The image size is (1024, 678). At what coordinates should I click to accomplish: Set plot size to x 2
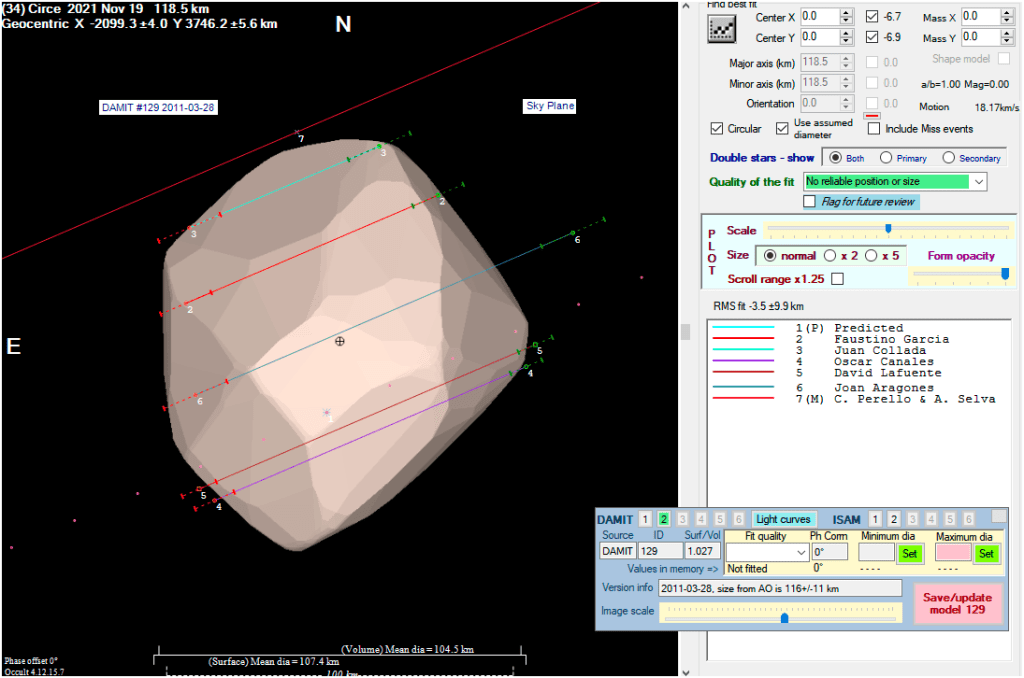tap(830, 256)
